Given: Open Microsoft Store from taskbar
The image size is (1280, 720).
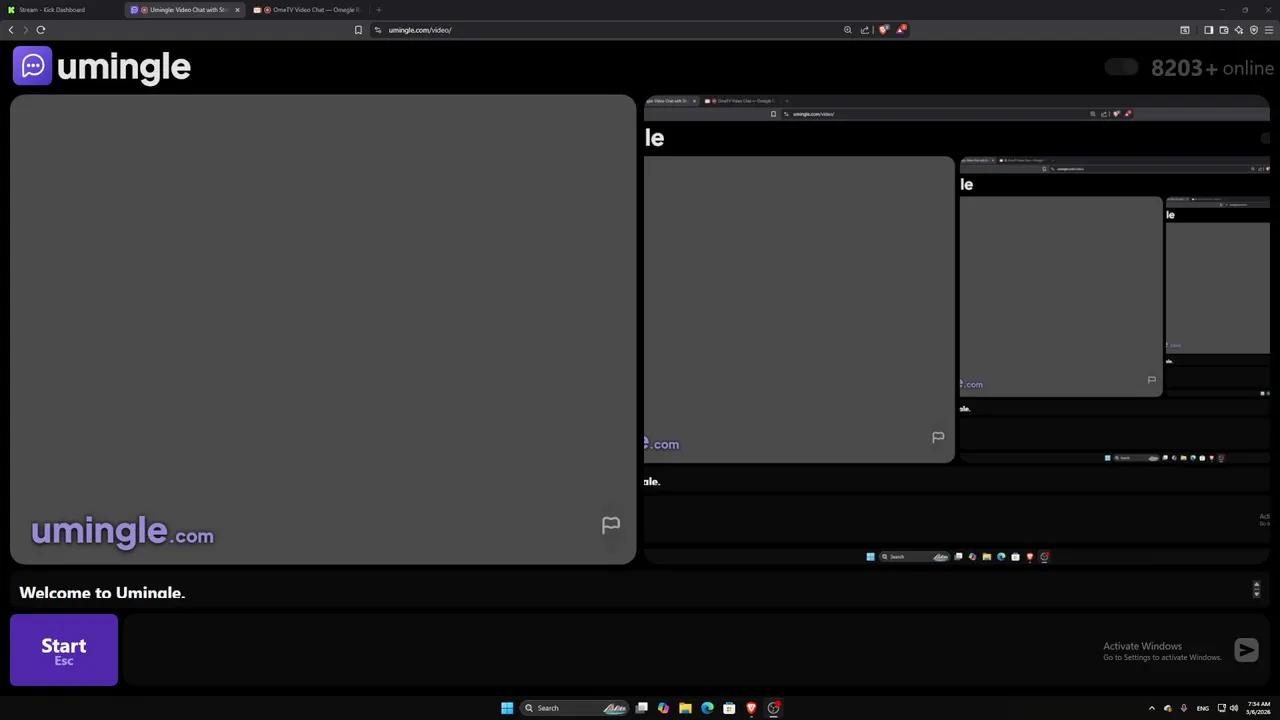Looking at the screenshot, I should [x=729, y=708].
